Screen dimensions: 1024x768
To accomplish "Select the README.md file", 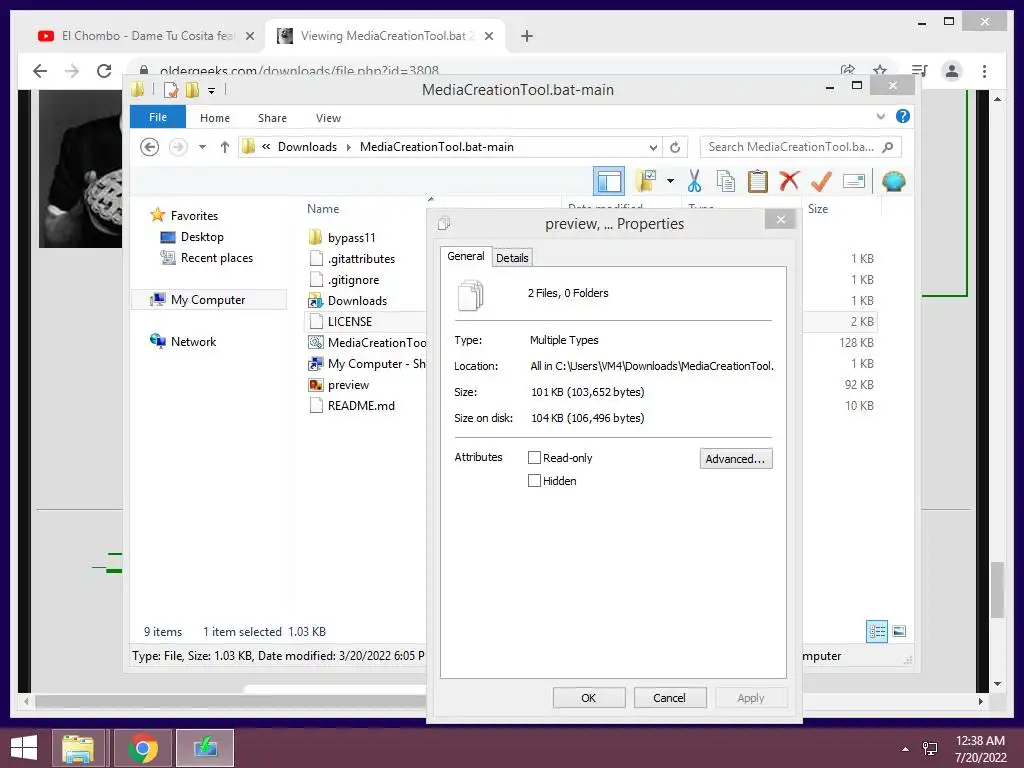I will coord(361,406).
